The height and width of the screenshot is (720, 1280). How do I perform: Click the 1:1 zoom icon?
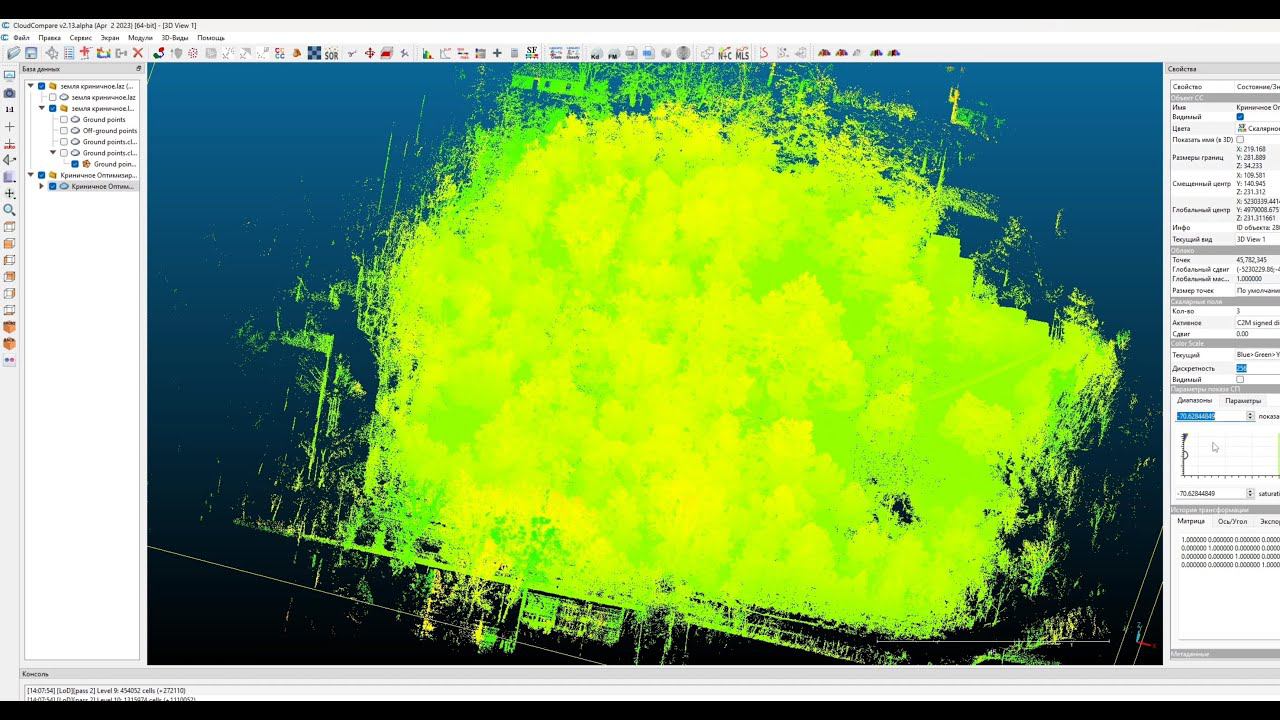click(x=9, y=109)
